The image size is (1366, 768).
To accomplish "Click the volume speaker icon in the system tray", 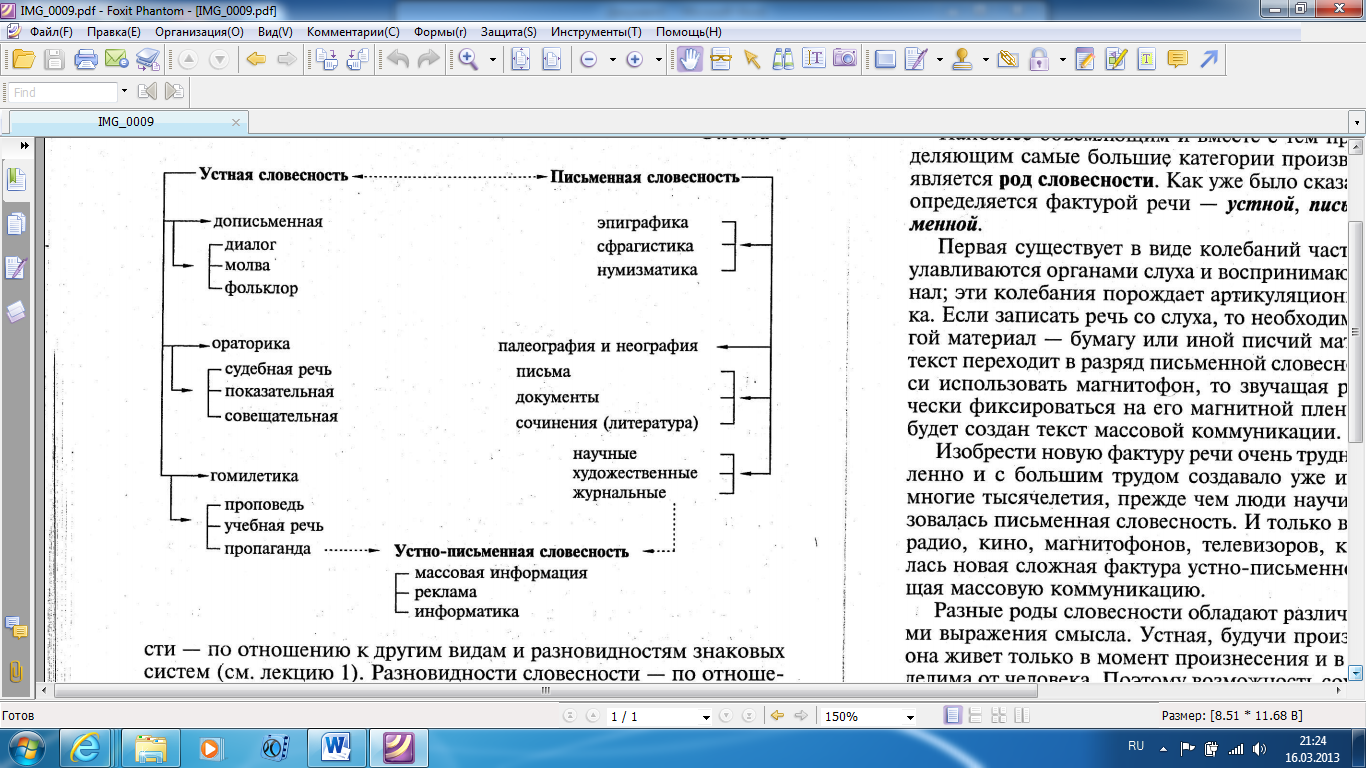I will pyautogui.click(x=1260, y=748).
